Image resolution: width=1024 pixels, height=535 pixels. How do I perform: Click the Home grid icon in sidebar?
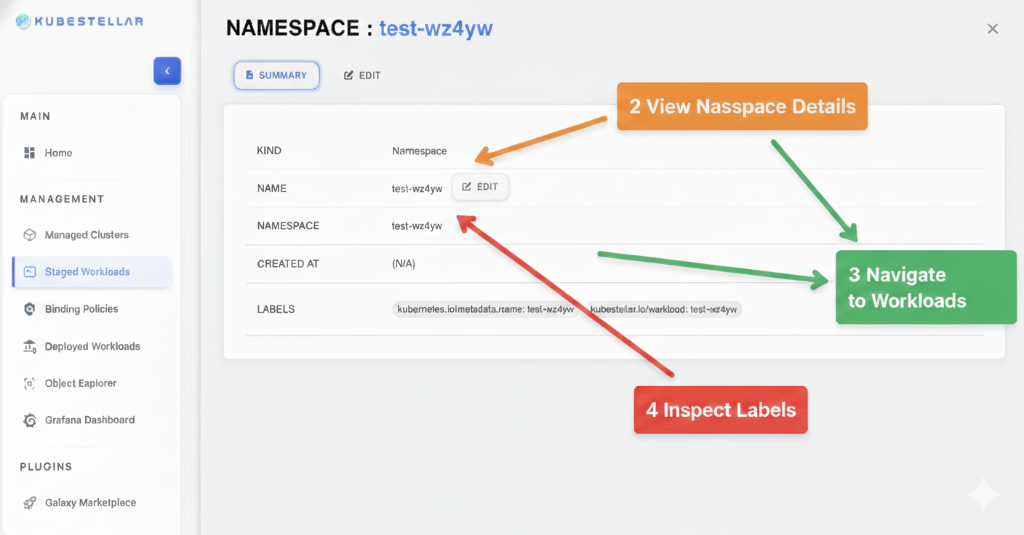pyautogui.click(x=29, y=153)
